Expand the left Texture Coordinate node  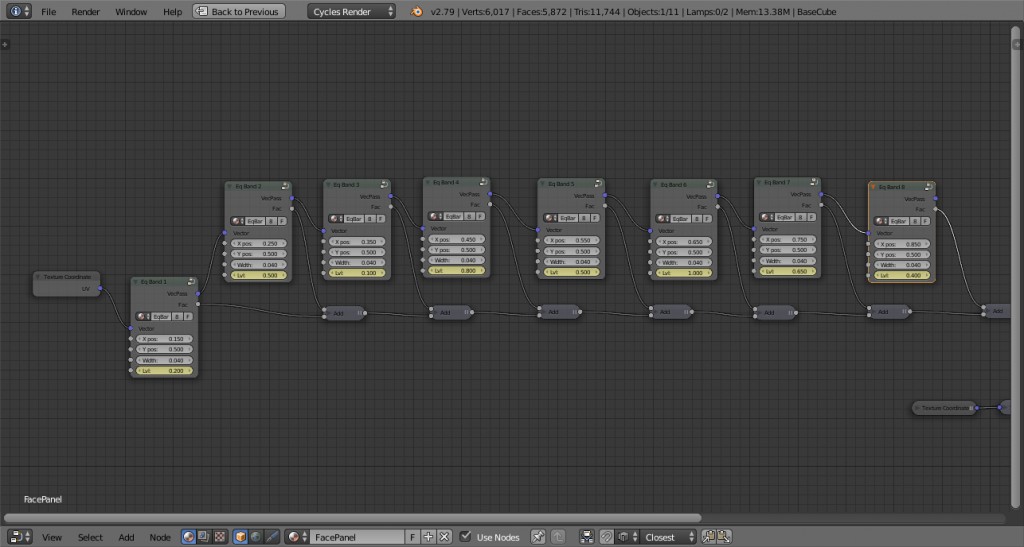[x=38, y=277]
